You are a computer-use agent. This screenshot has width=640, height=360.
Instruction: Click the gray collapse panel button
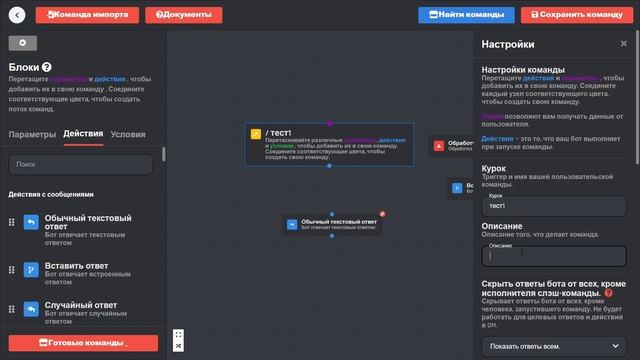(23, 43)
